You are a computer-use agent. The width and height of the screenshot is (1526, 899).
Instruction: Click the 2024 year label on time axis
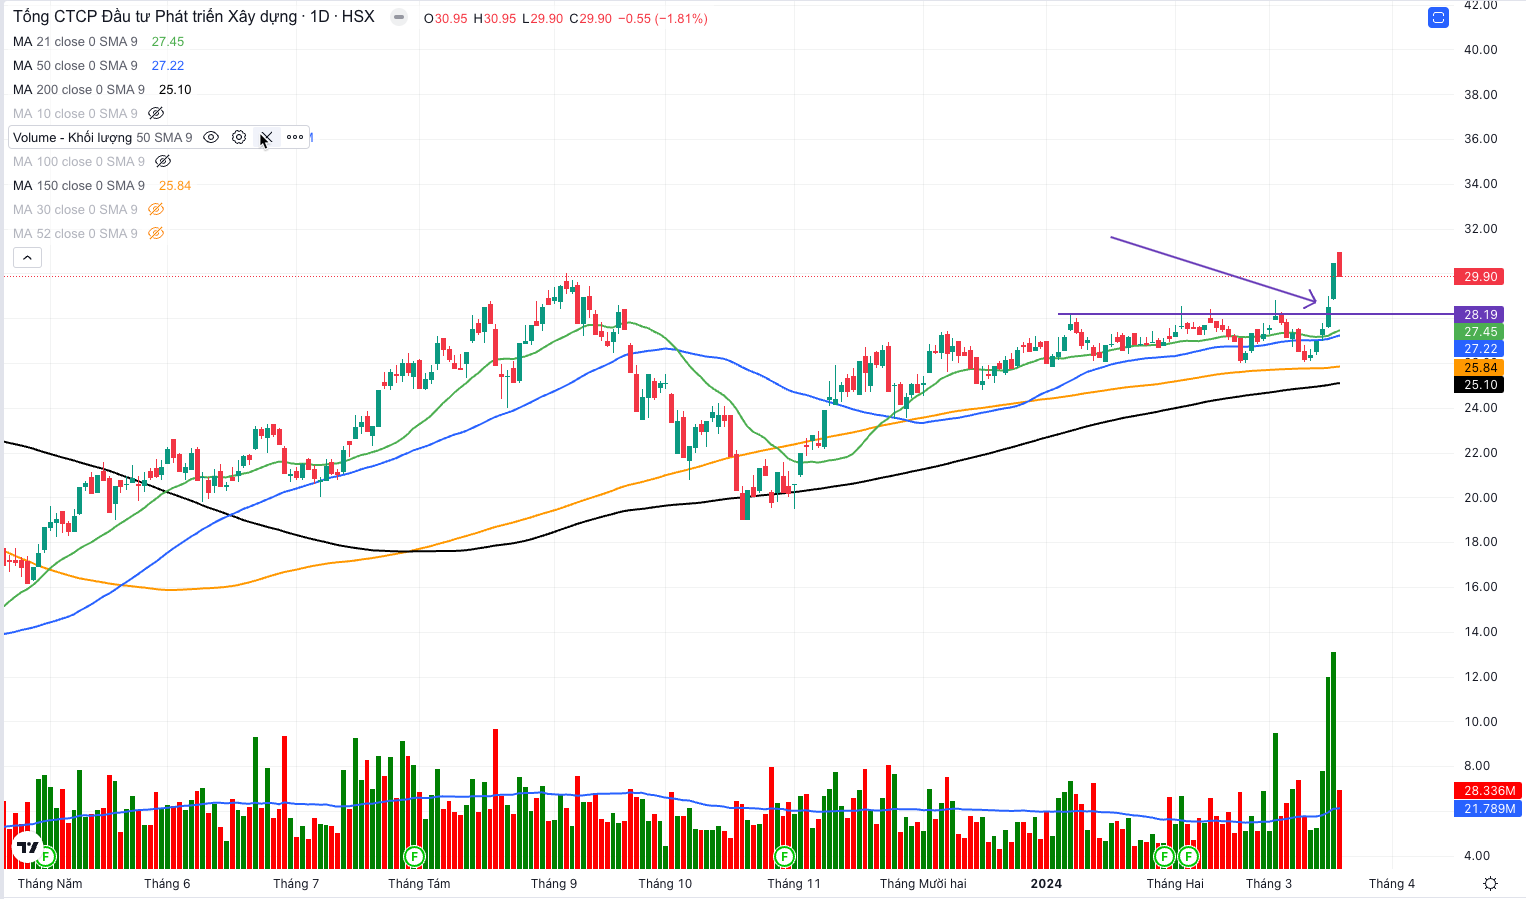click(x=1046, y=883)
